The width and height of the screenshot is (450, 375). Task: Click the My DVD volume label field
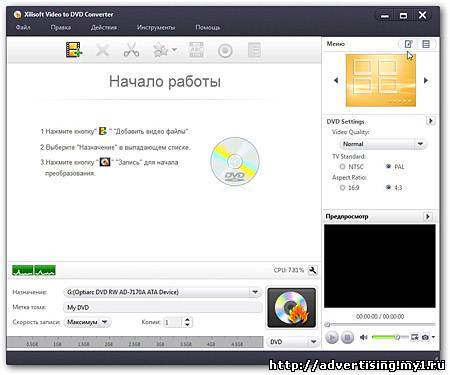[x=162, y=307]
